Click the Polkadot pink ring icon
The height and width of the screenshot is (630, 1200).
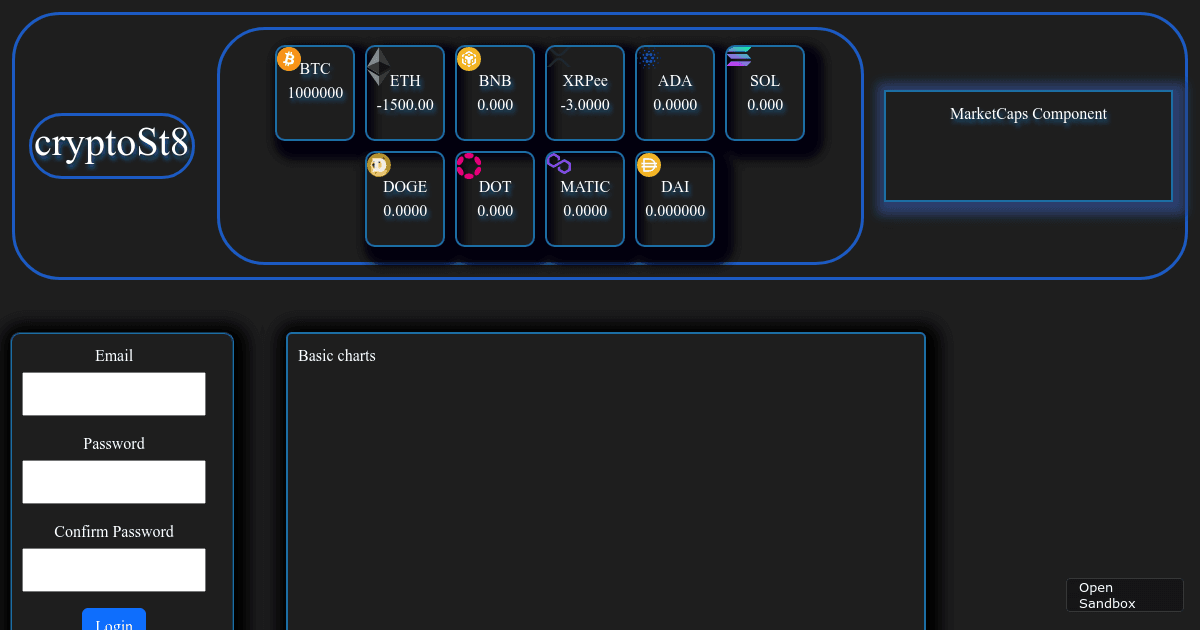[469, 165]
